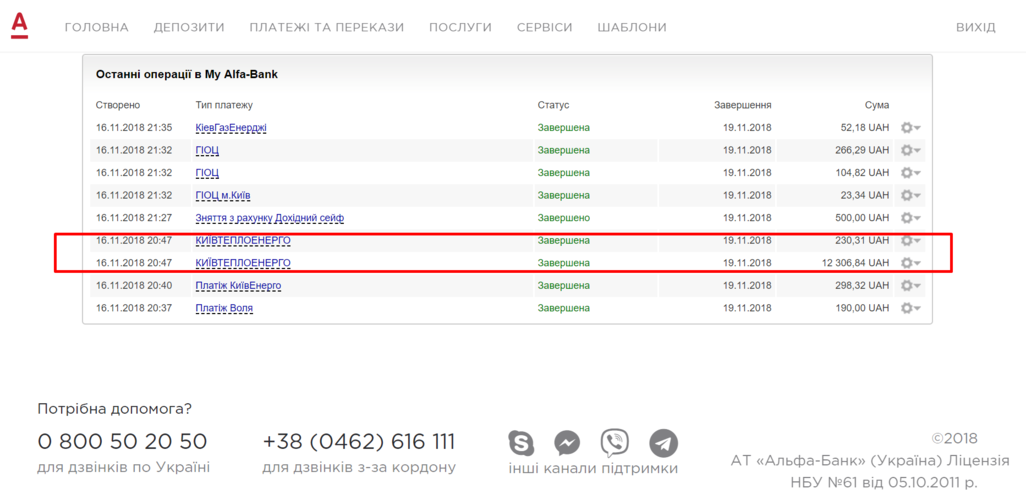Open СЕРВІСИ menu item
Screen dimensions: 1026x494
pos(544,27)
